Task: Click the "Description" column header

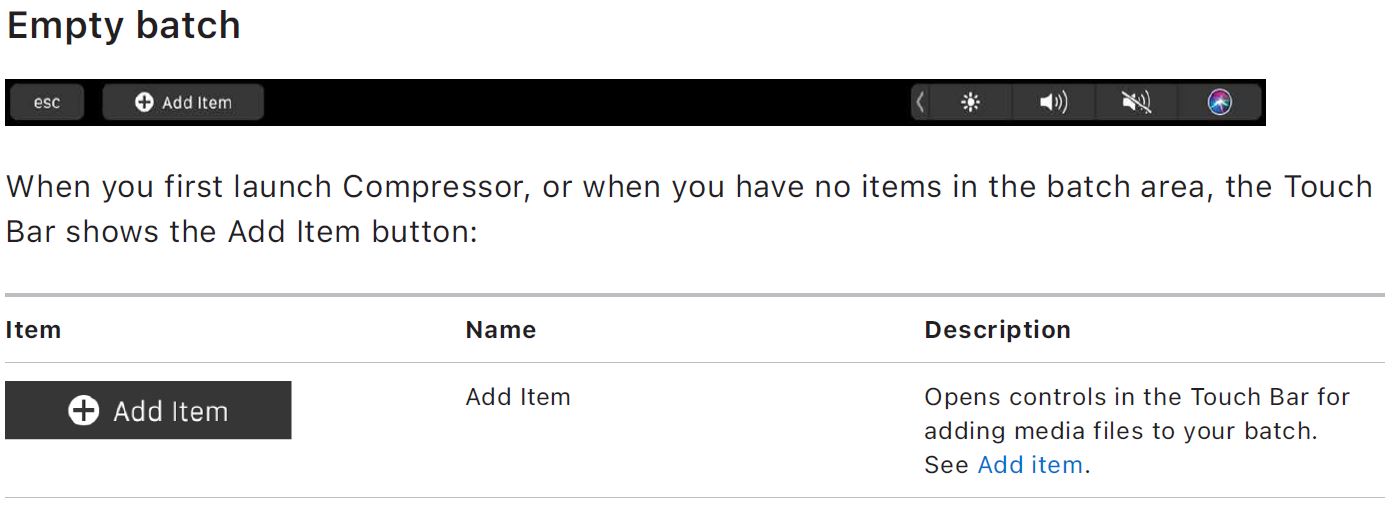Action: pos(997,330)
